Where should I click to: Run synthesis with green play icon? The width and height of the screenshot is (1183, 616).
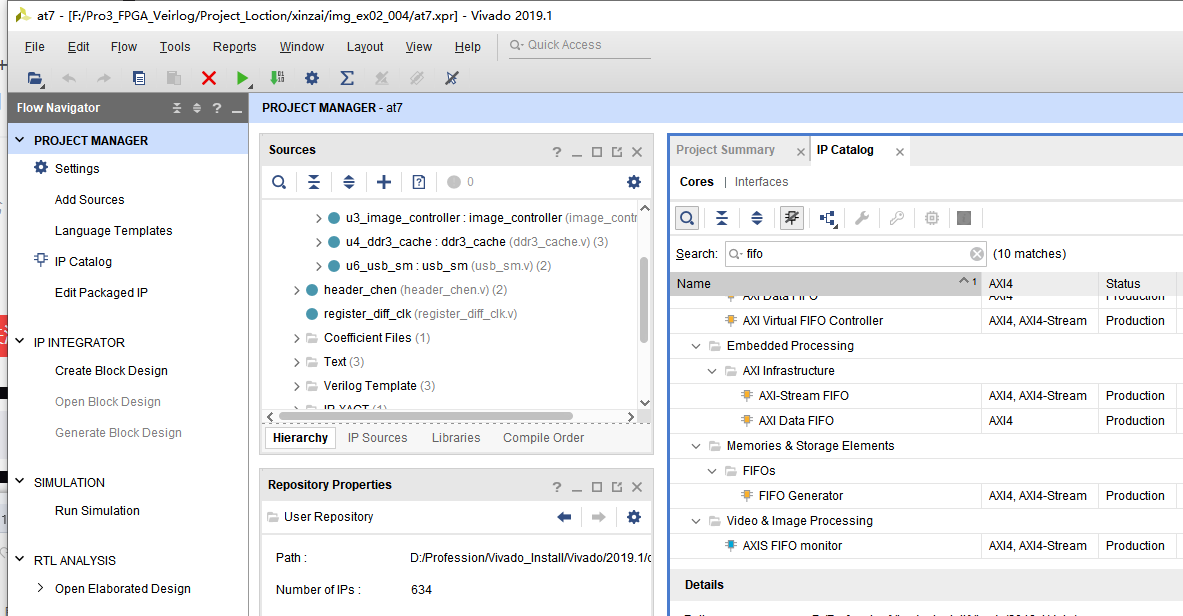(242, 78)
